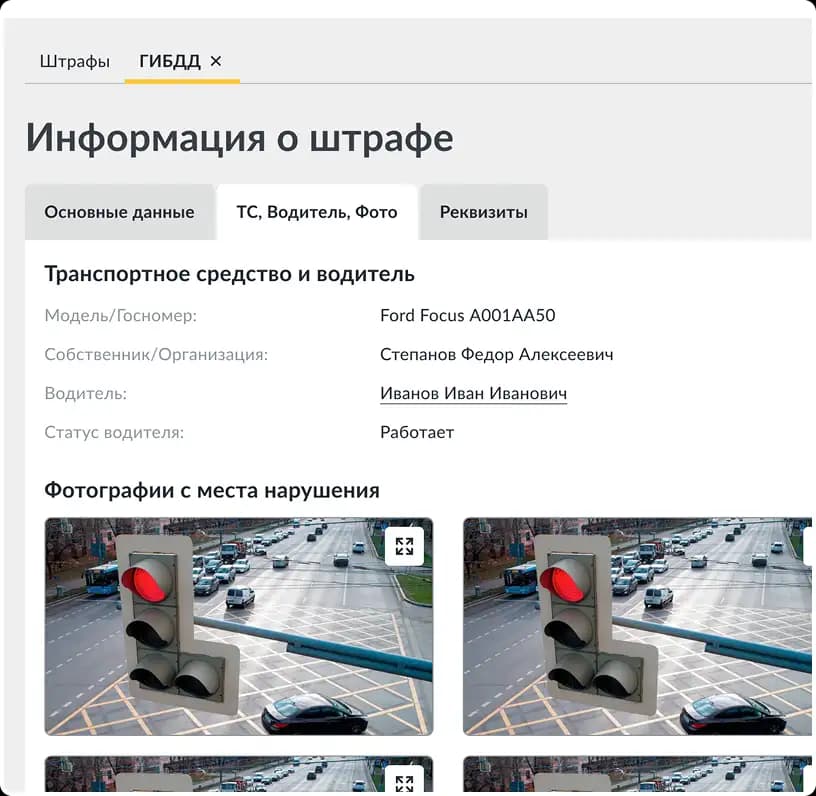The height and width of the screenshot is (796, 816).
Task: Click the driver status value Работает
Action: (x=417, y=432)
